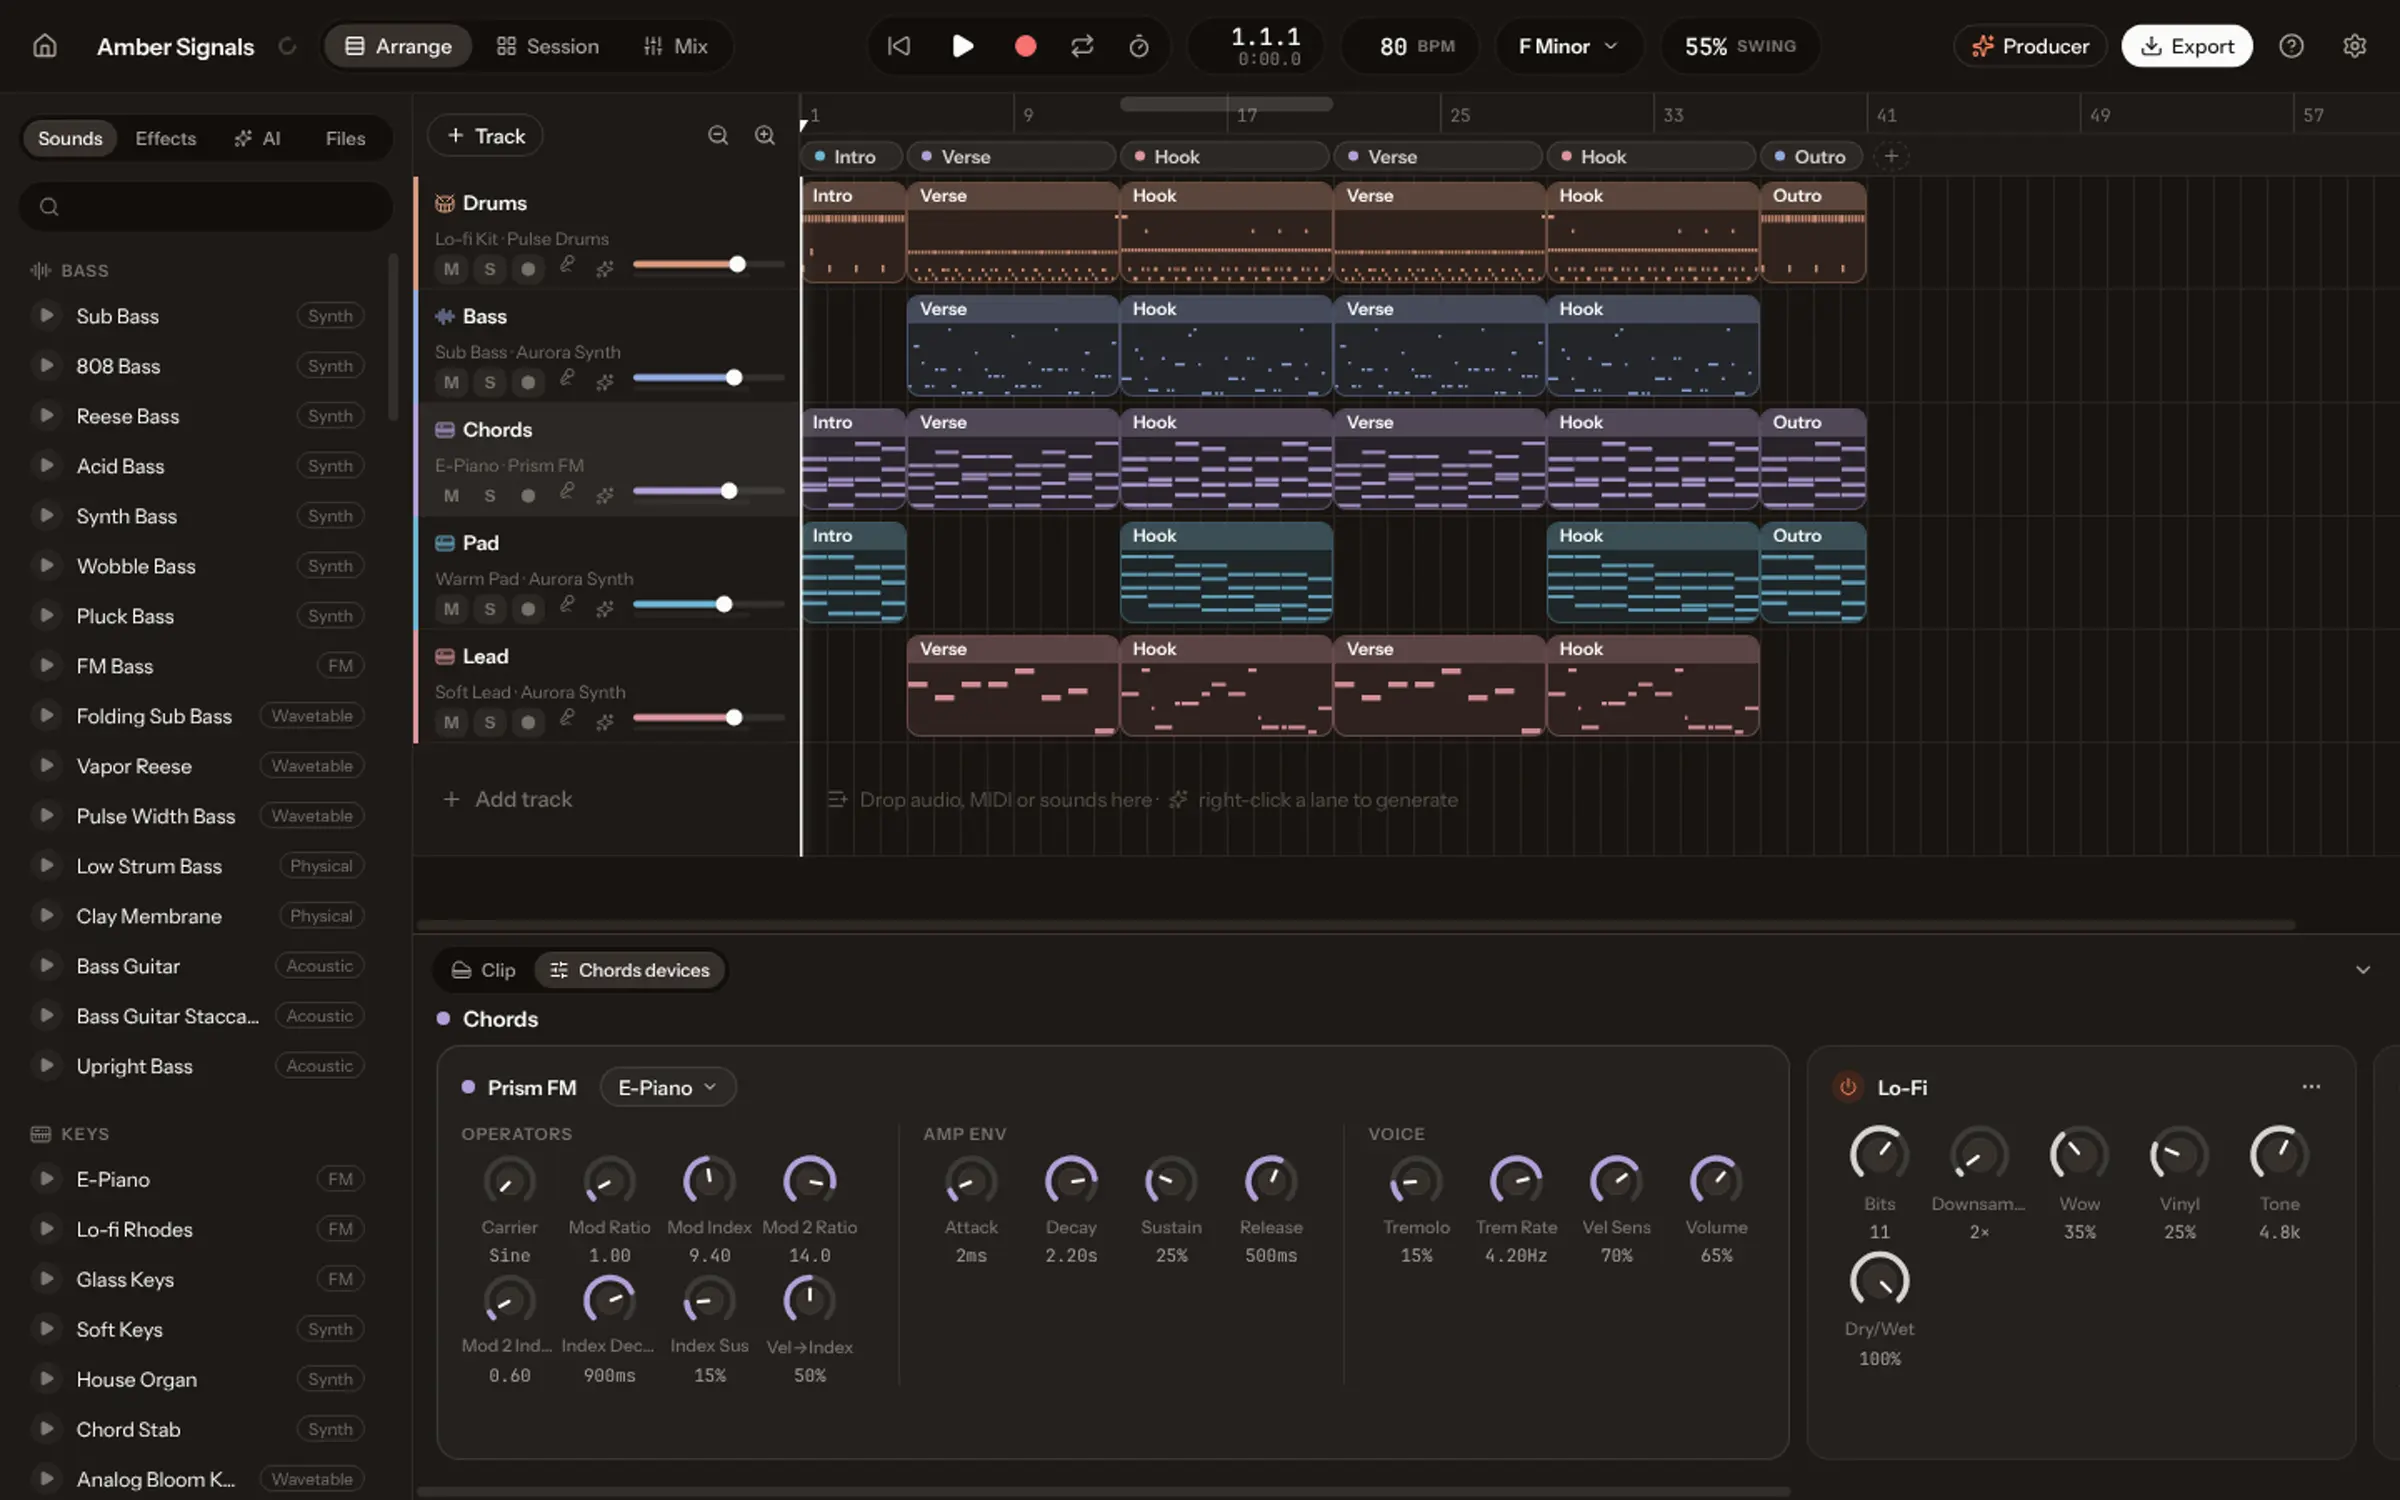Open the Lo-Fi device options menu

tap(2311, 1087)
